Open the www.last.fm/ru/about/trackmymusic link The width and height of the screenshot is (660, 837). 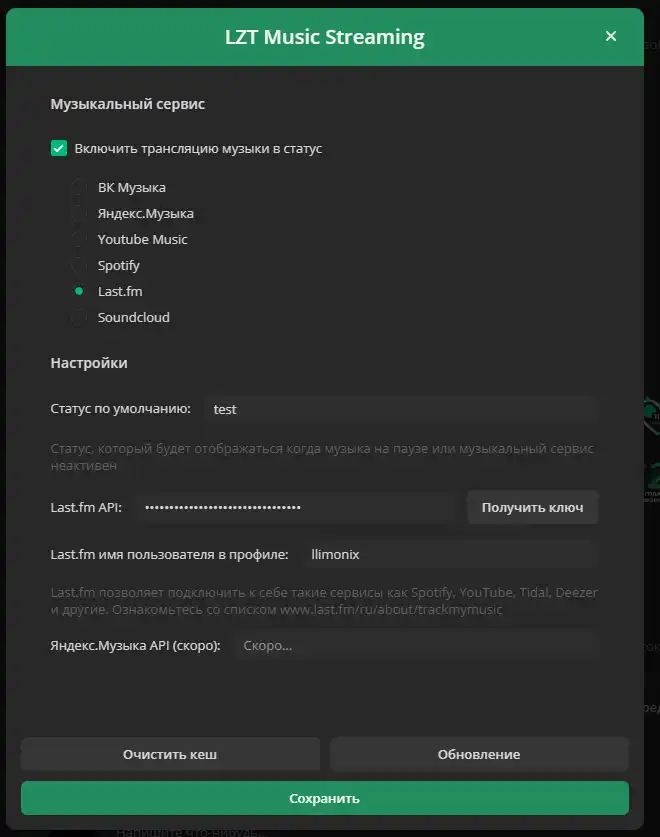click(390, 609)
